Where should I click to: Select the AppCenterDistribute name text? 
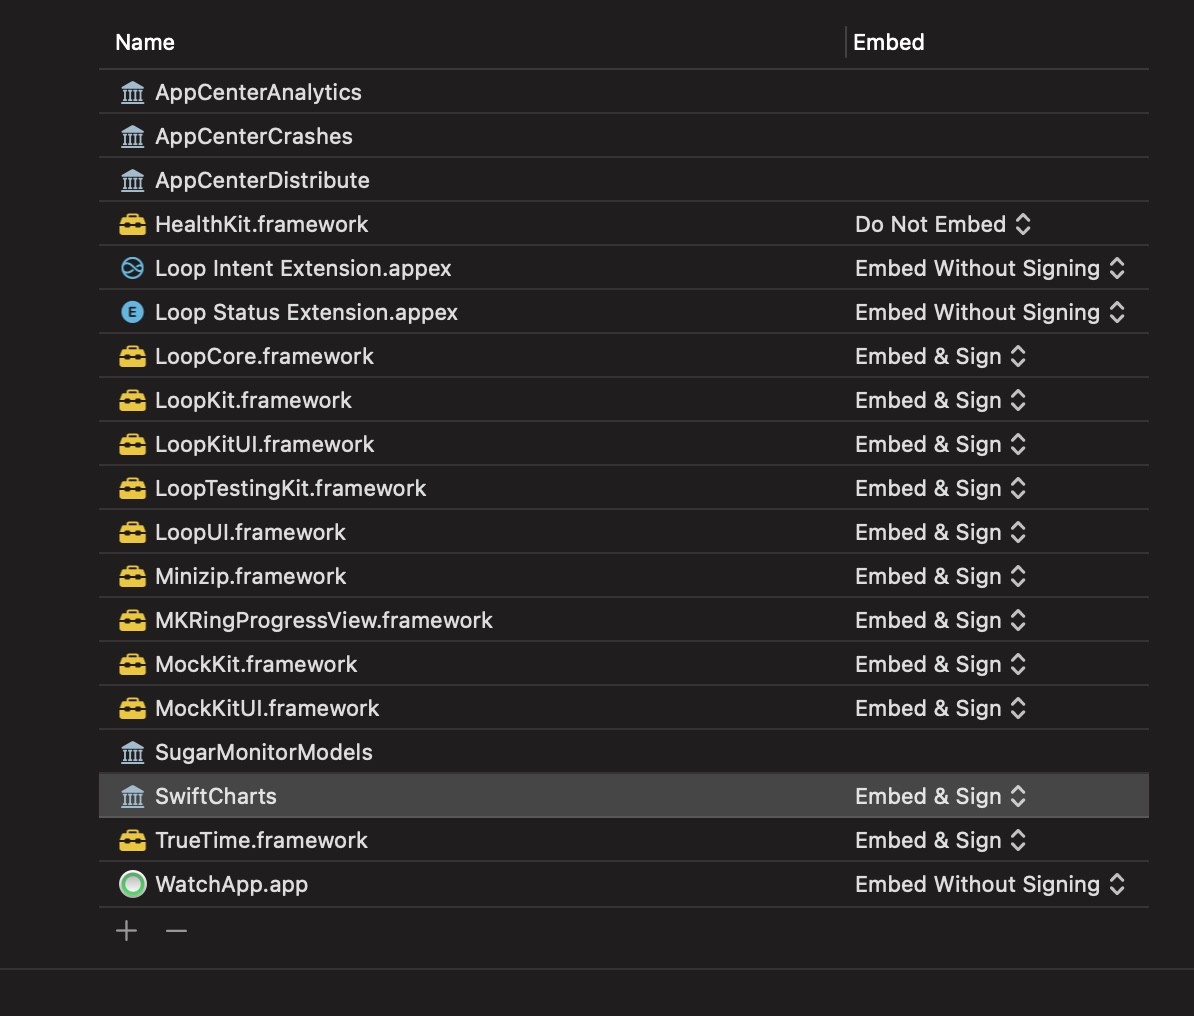(262, 181)
